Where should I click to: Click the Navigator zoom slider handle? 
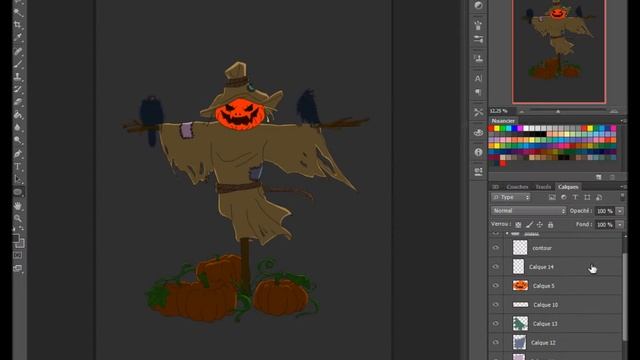coord(558,111)
